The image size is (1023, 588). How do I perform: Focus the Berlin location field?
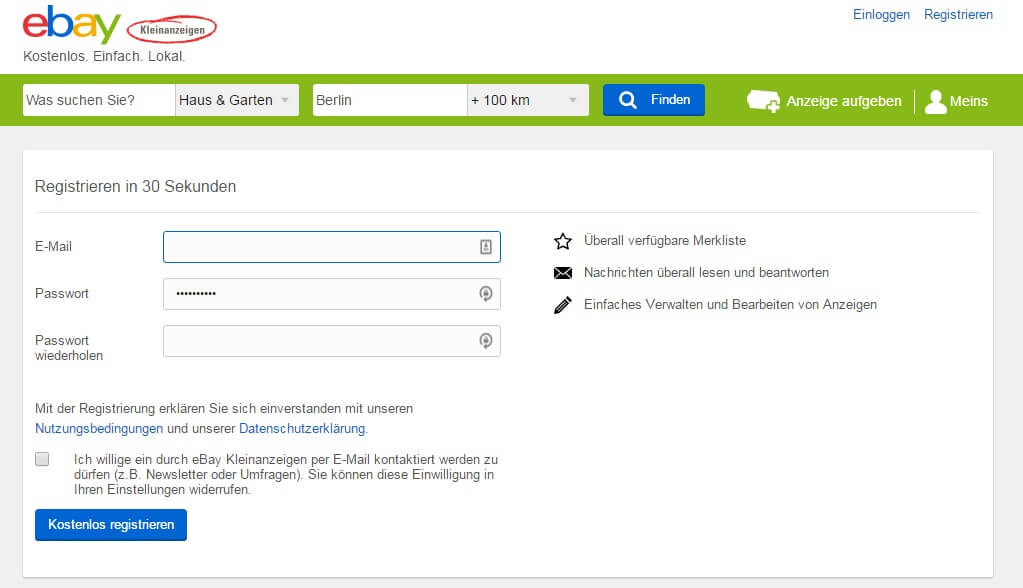tap(390, 100)
